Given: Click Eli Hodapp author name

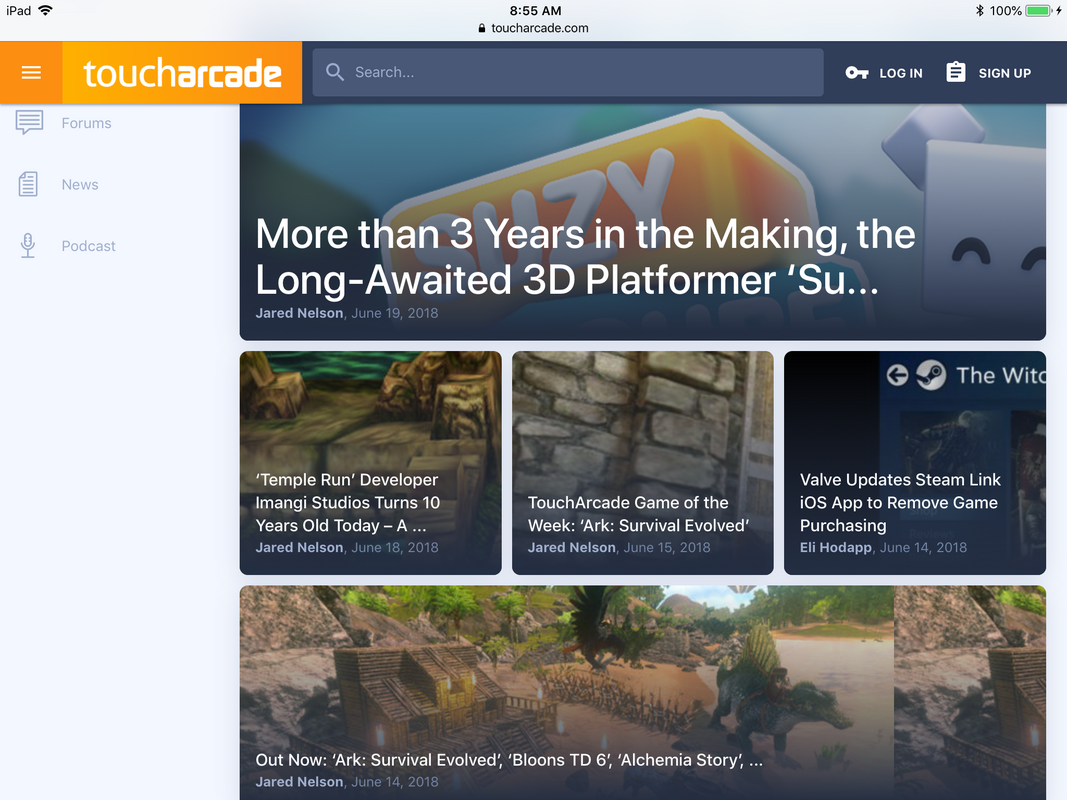Looking at the screenshot, I should 836,548.
